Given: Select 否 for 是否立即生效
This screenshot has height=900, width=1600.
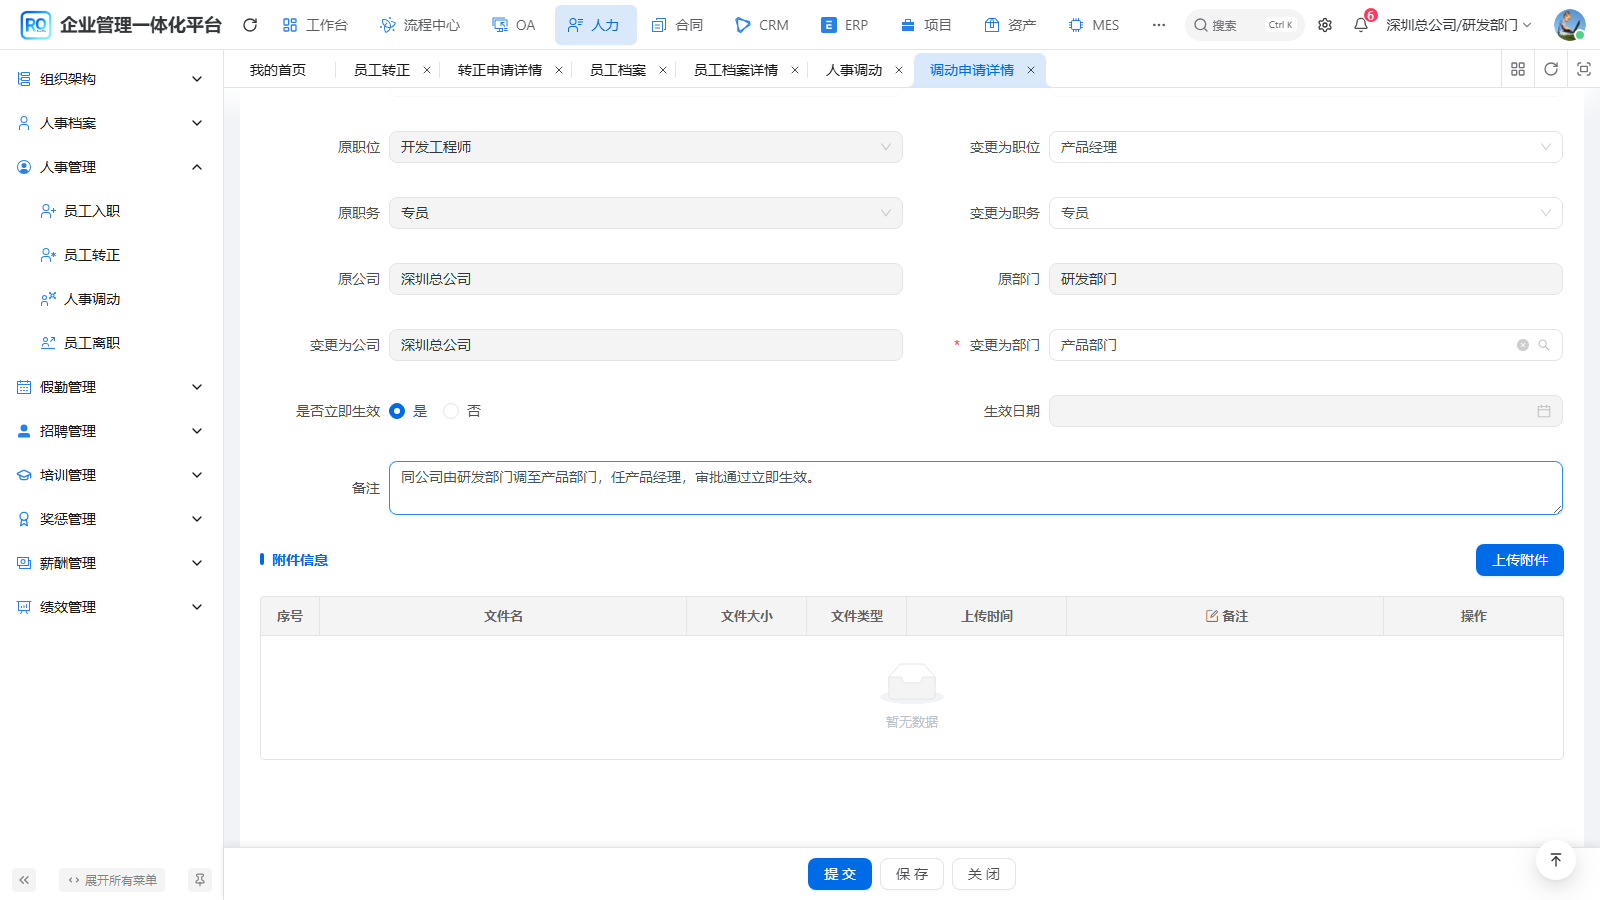Looking at the screenshot, I should (451, 411).
